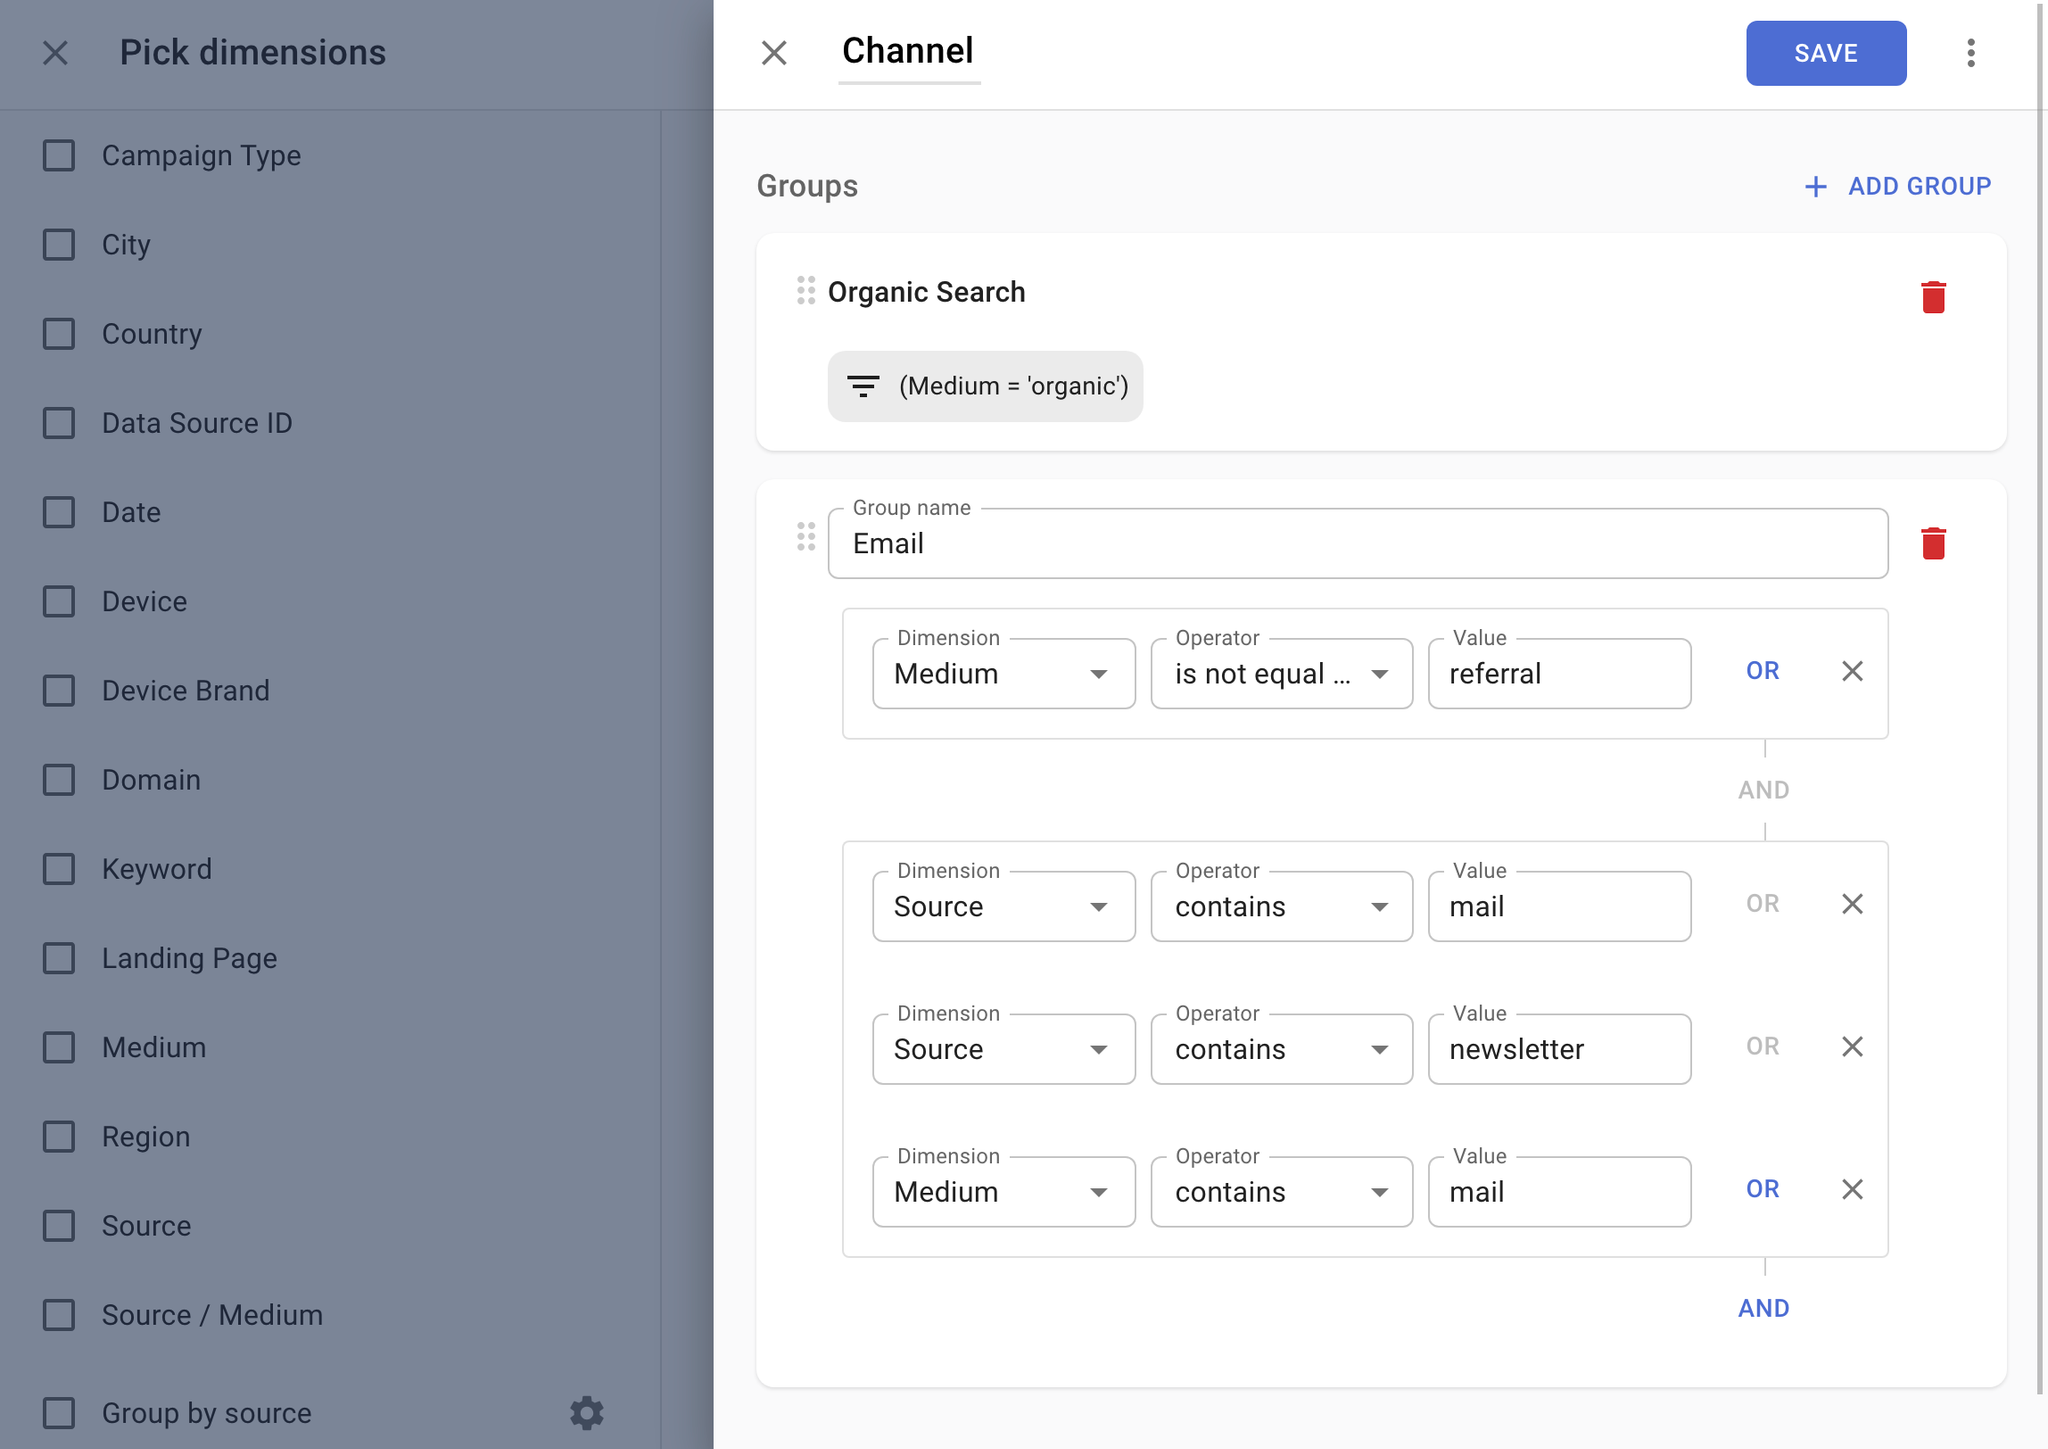Add a new group
2048x1449 pixels.
(1897, 186)
